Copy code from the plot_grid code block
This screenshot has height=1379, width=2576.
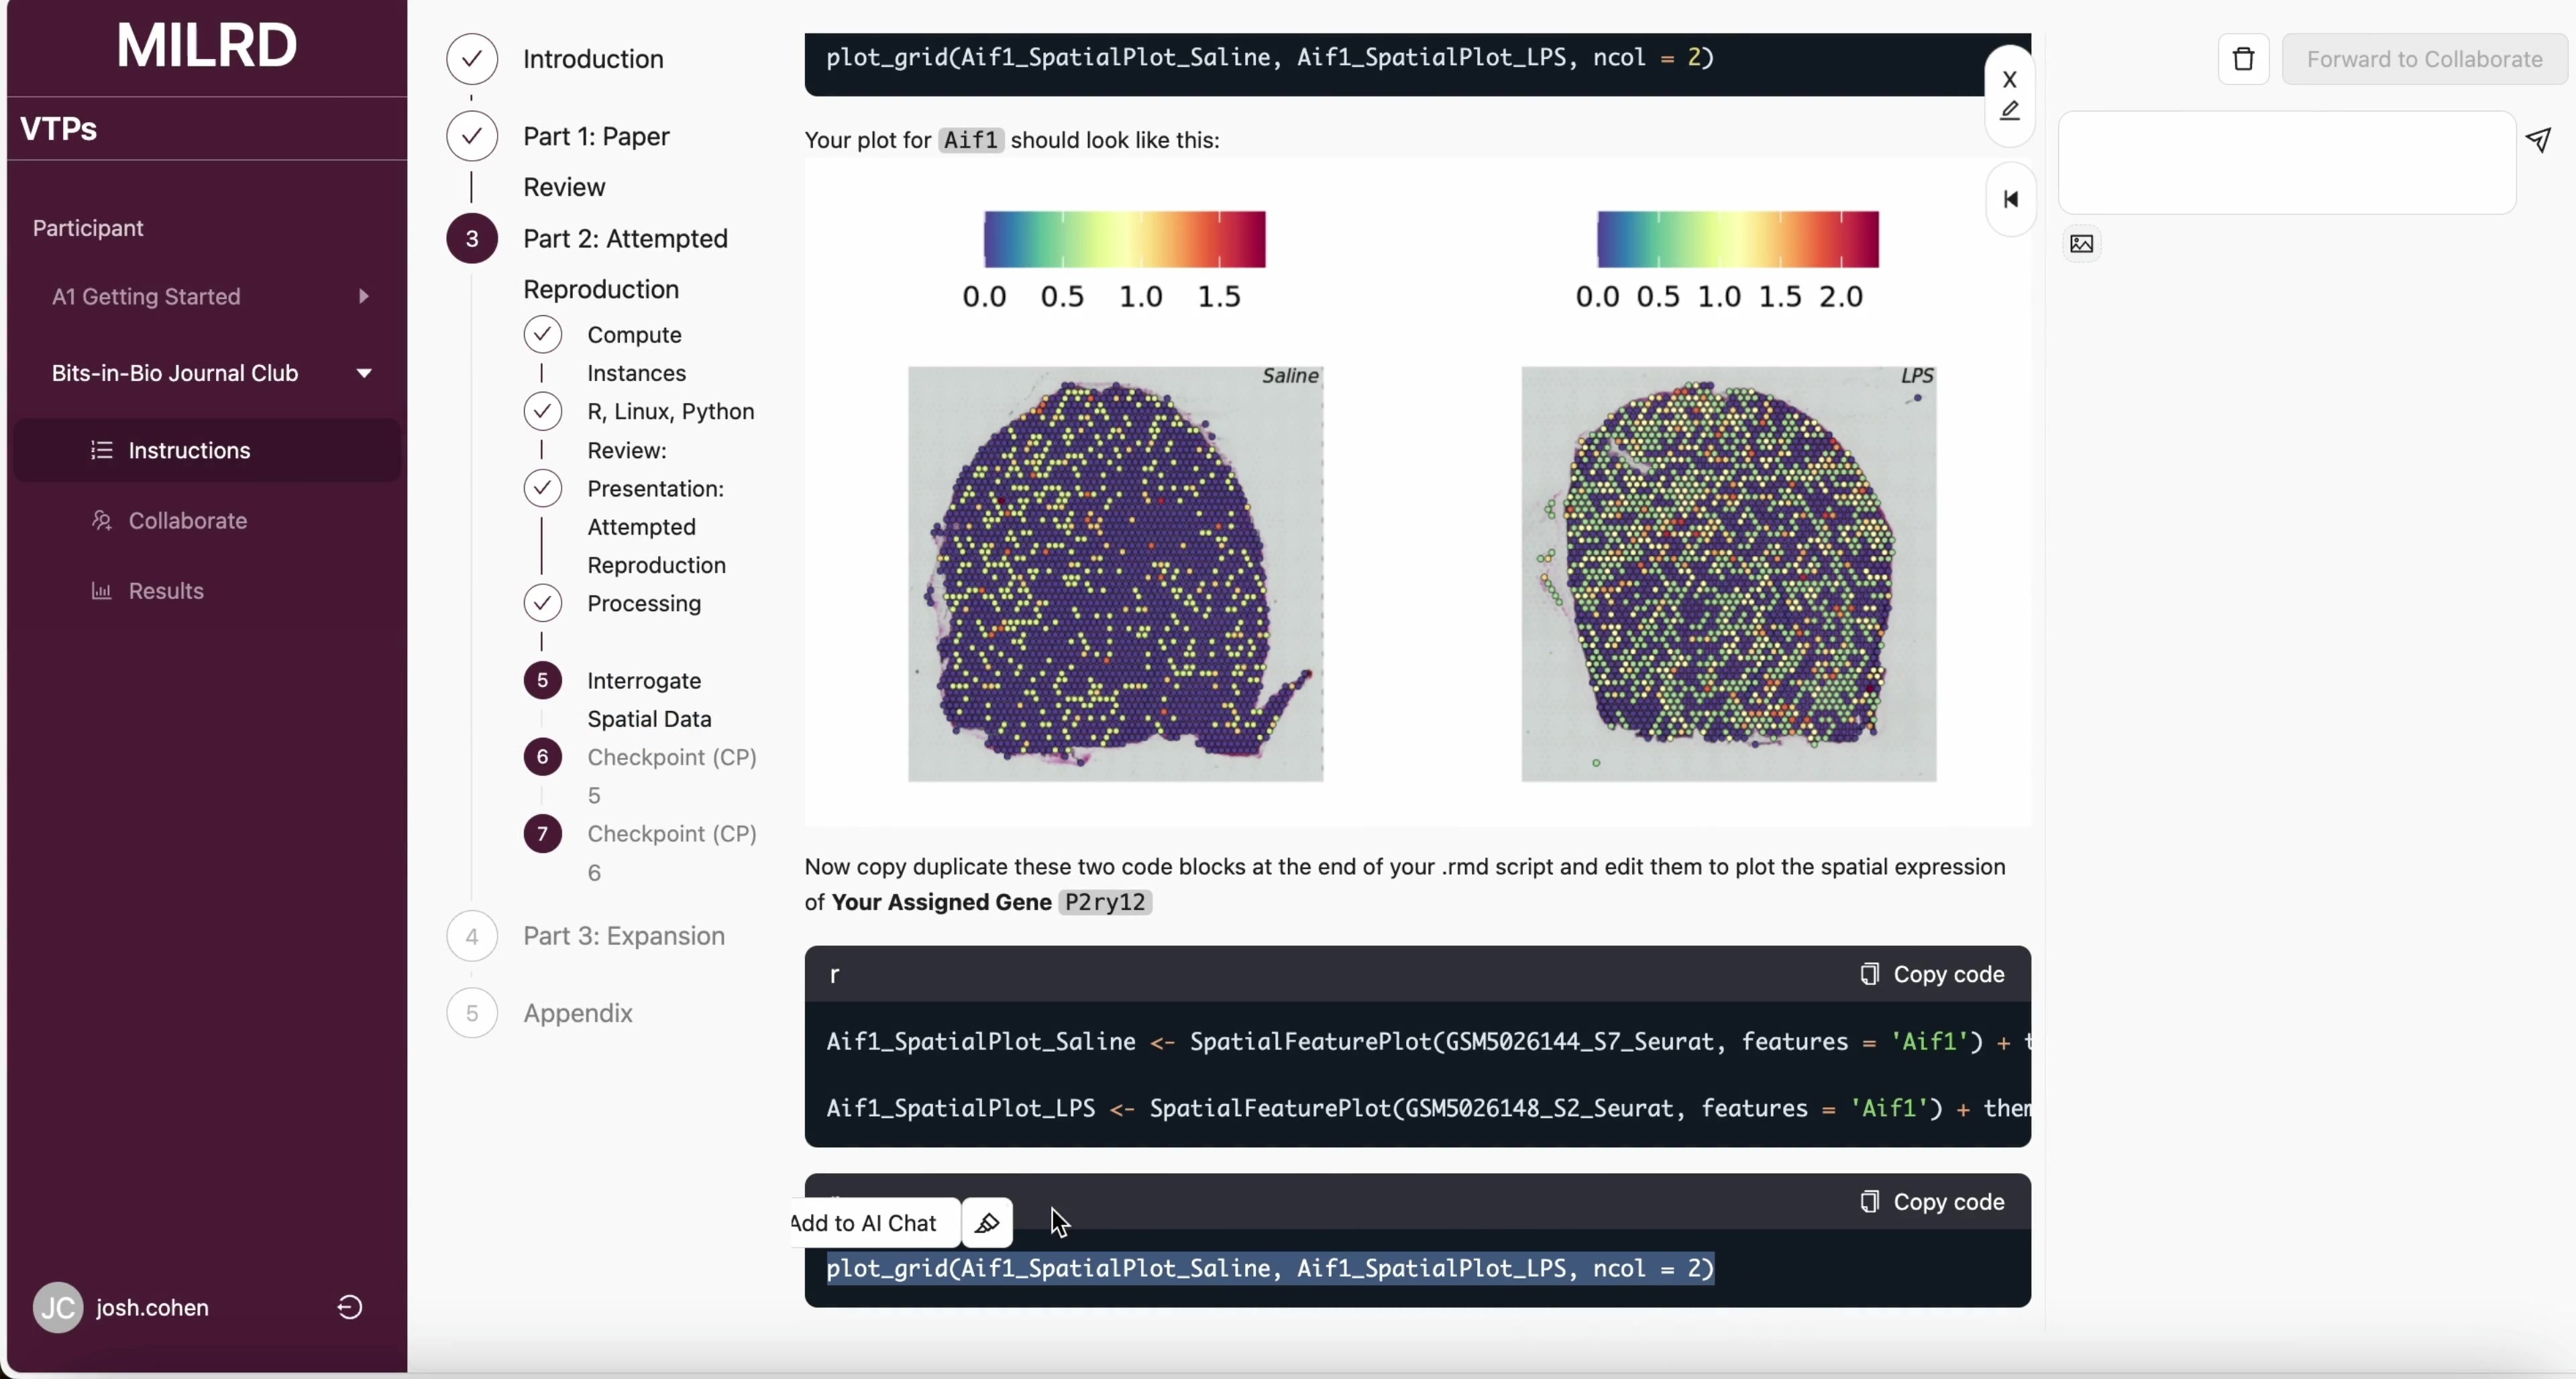click(1932, 1201)
